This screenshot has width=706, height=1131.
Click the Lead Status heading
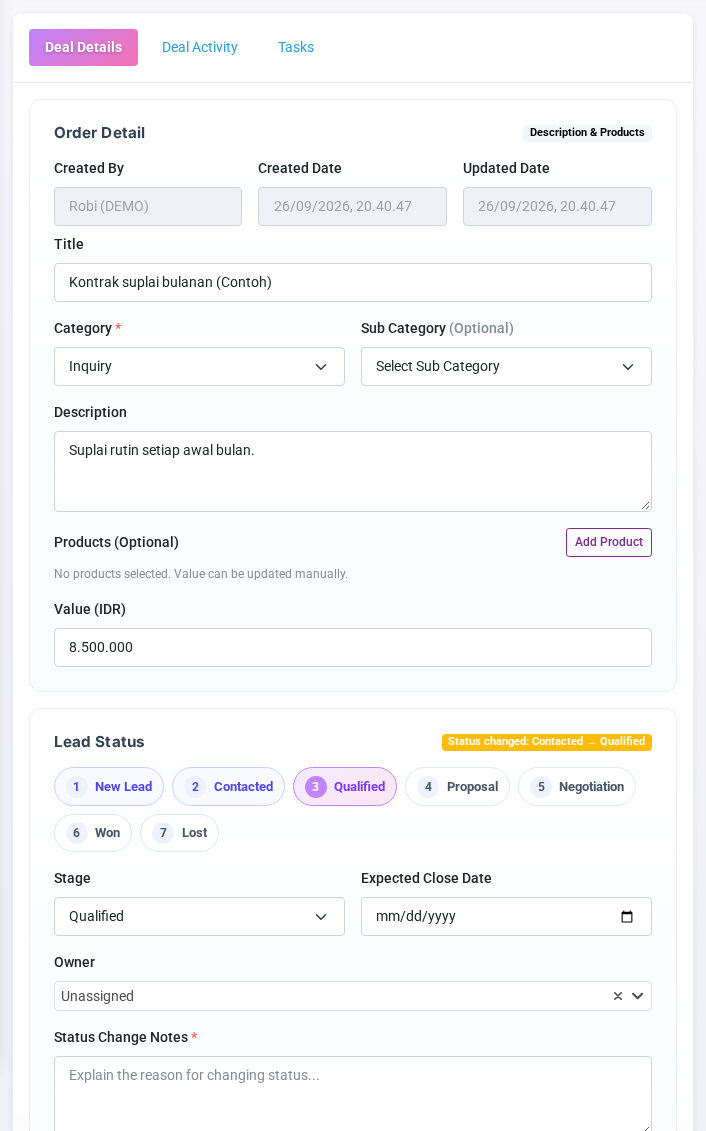[x=99, y=742]
